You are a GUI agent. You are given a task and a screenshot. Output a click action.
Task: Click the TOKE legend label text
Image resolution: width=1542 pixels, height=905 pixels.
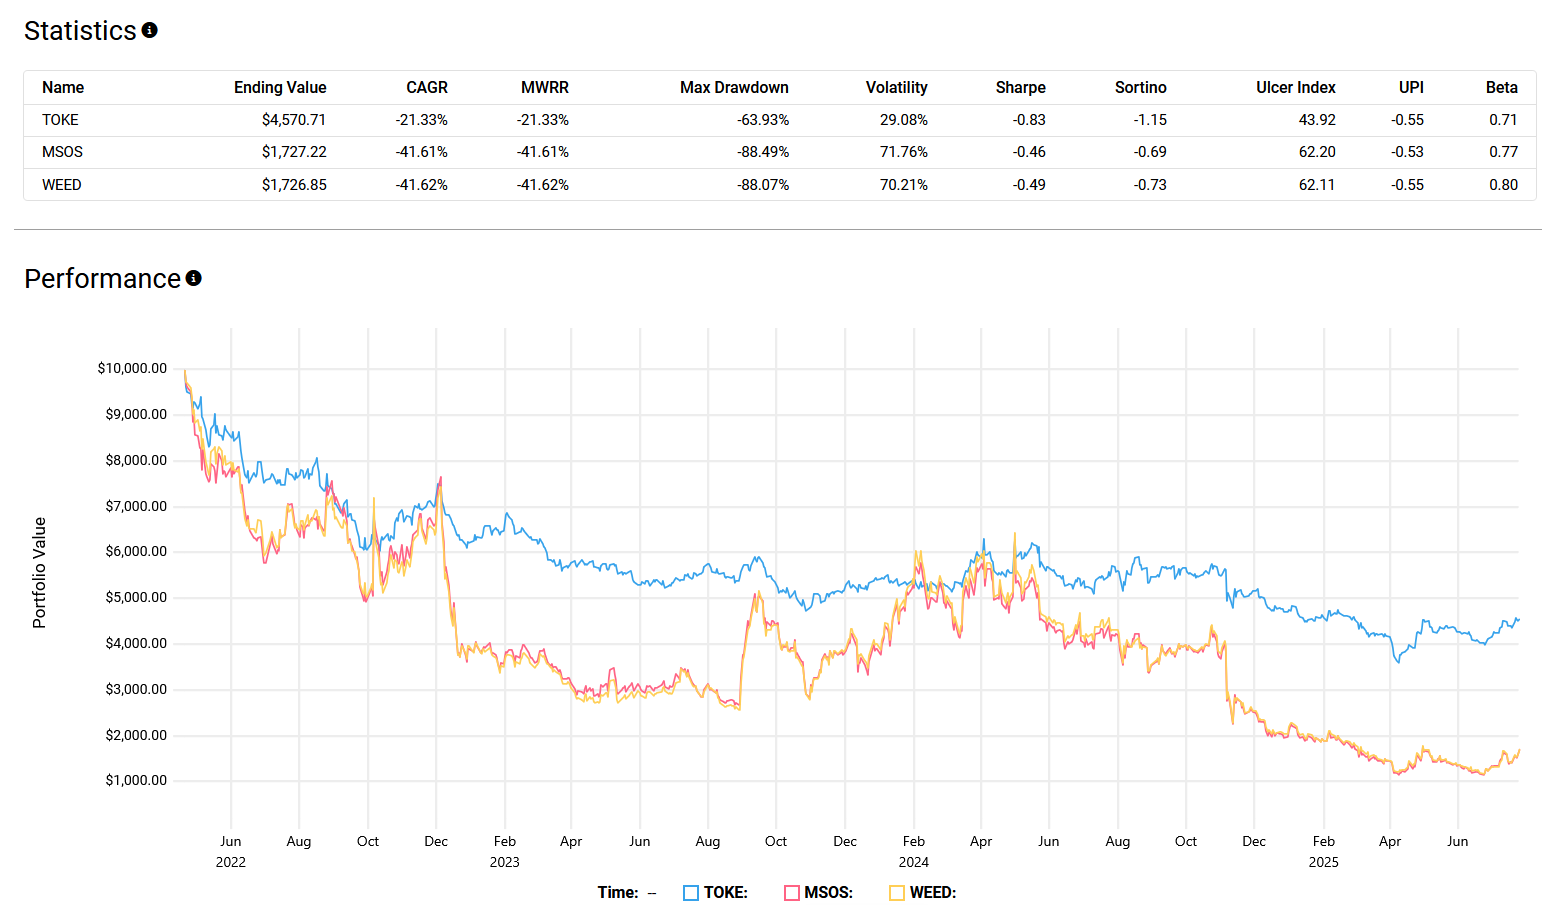[726, 893]
